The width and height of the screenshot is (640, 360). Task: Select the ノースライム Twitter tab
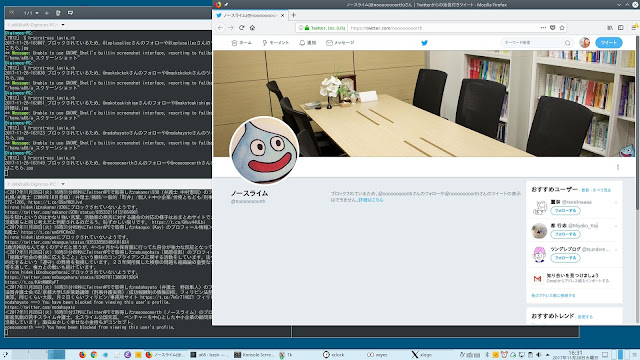250,16
